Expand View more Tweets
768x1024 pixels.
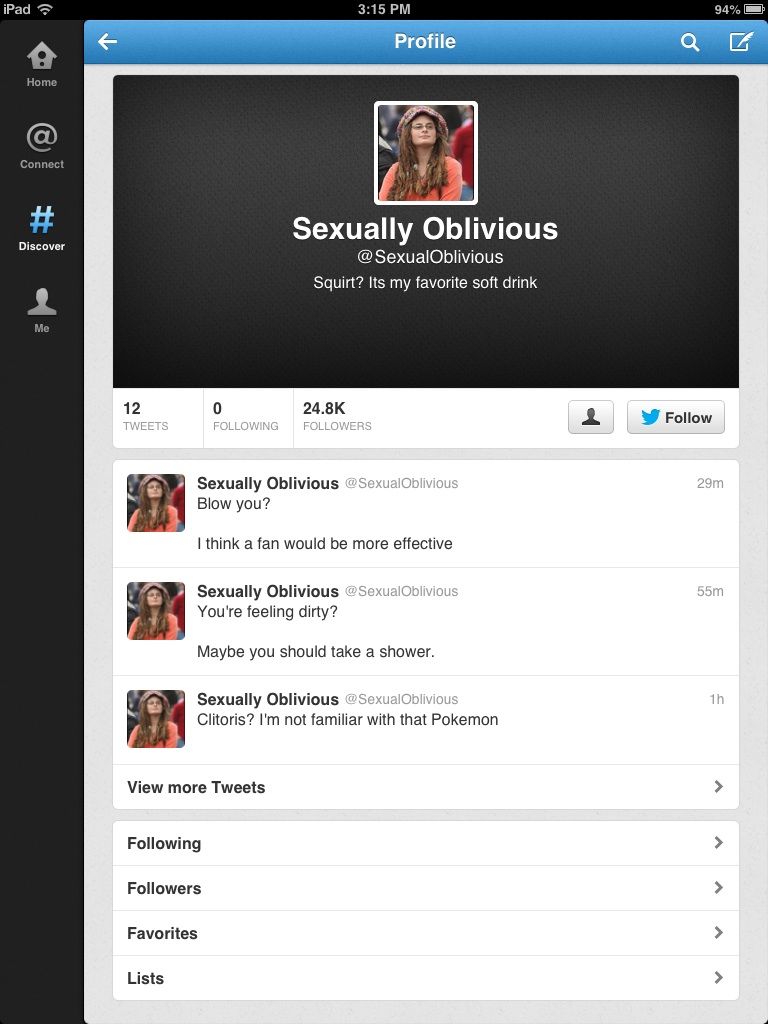pyautogui.click(x=426, y=787)
